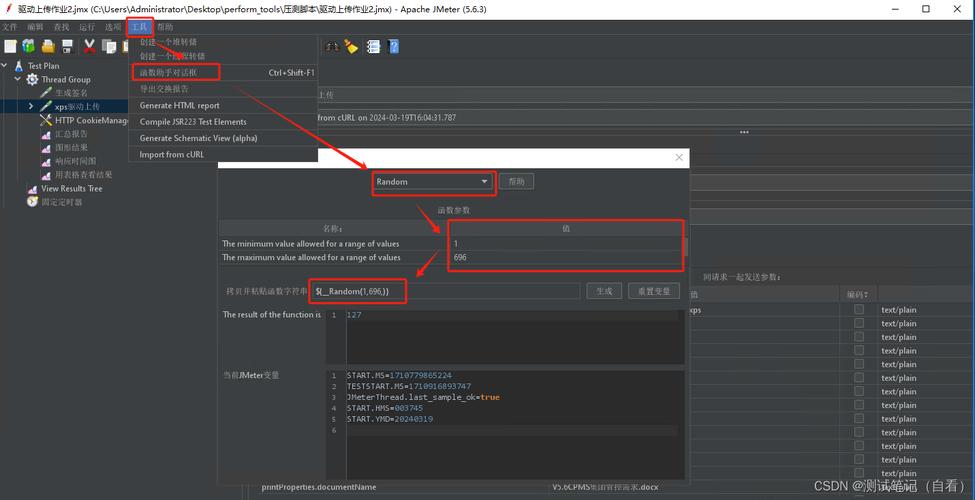Open the 文件 menu

click(9, 27)
